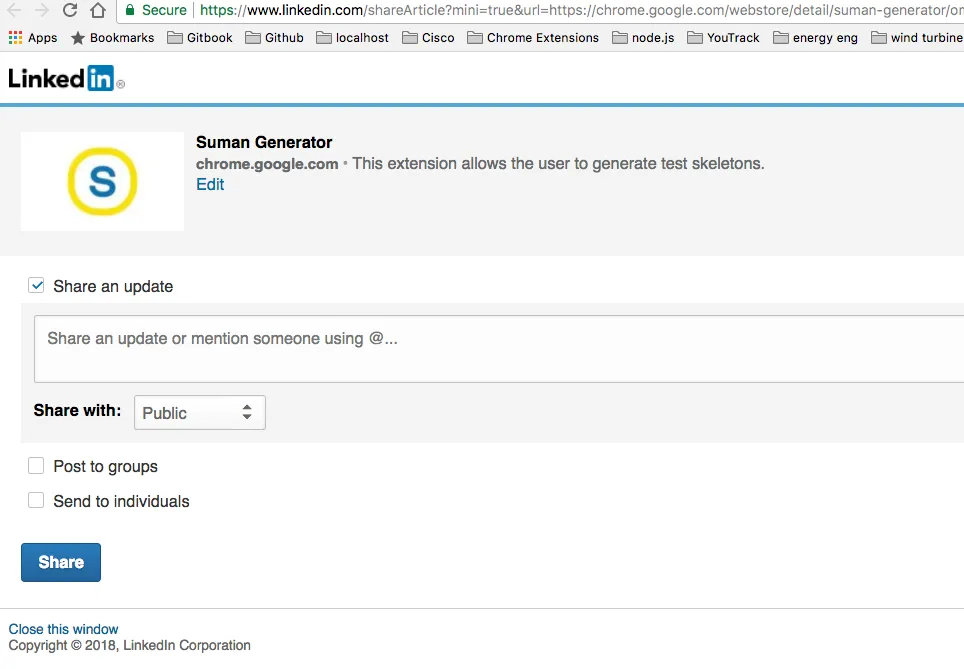
Task: Go to the browser home icon
Action: (x=98, y=10)
